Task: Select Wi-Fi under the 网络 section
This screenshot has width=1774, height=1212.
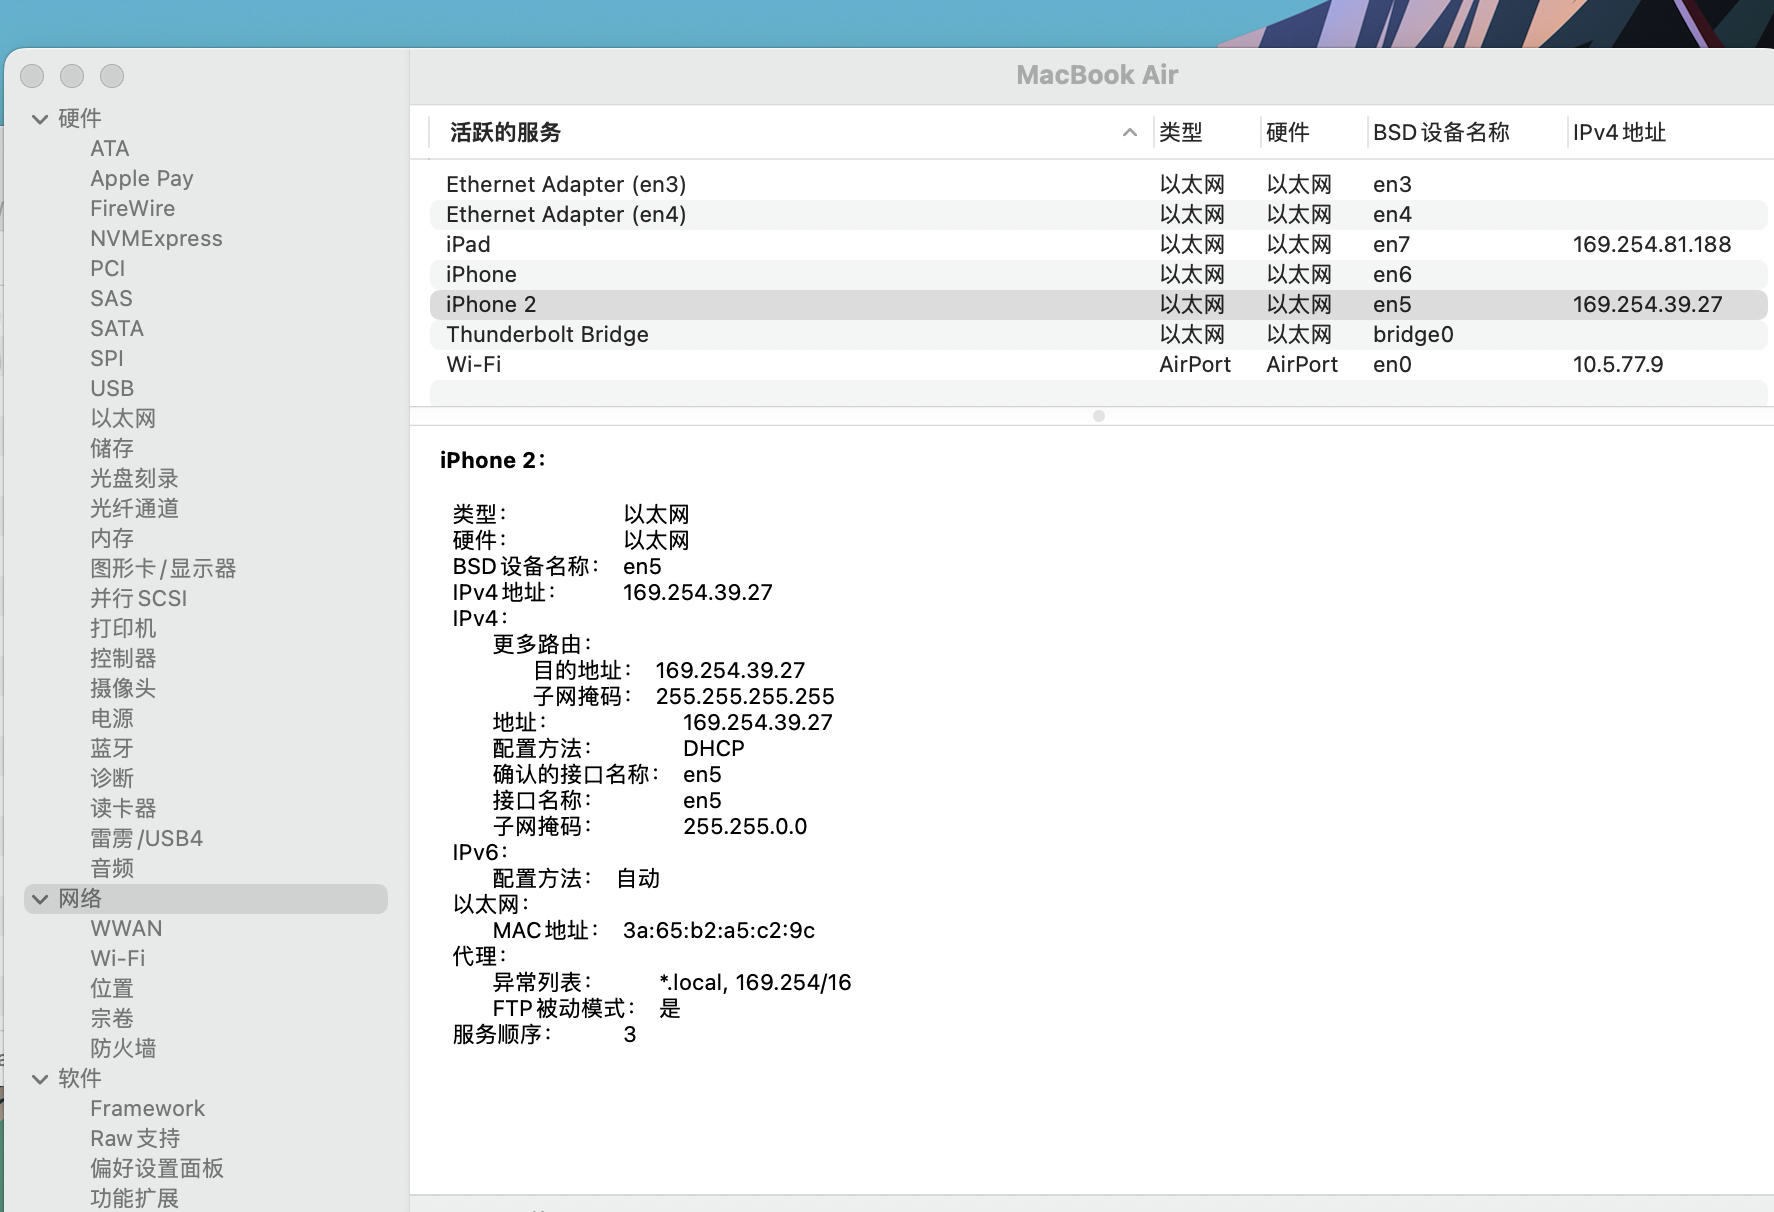Action: [118, 958]
